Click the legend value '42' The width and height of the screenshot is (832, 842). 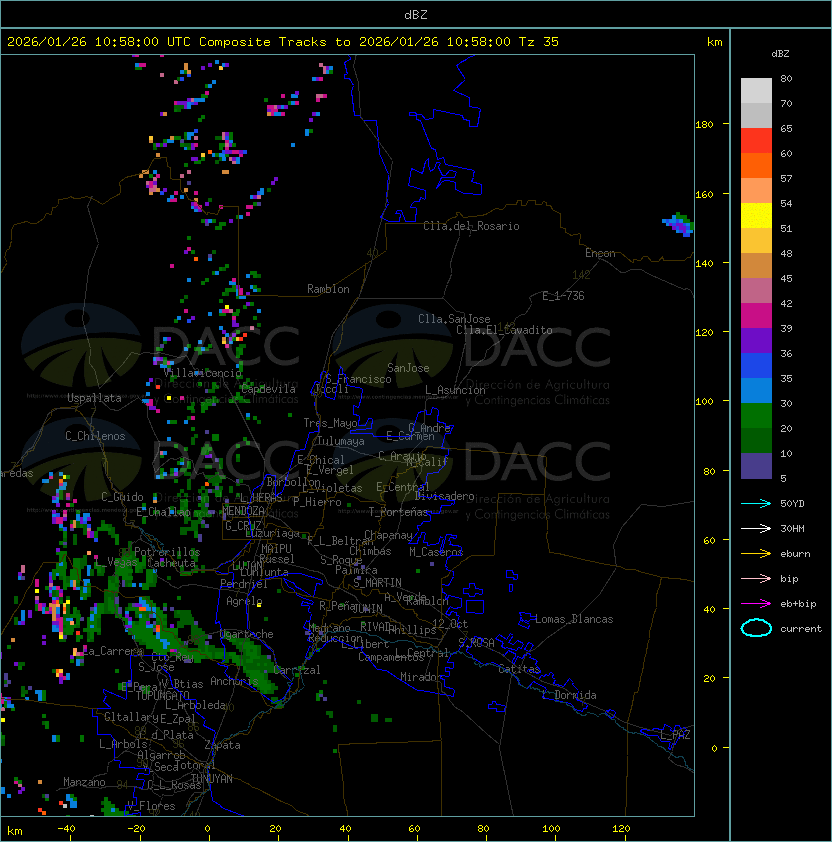tap(786, 303)
